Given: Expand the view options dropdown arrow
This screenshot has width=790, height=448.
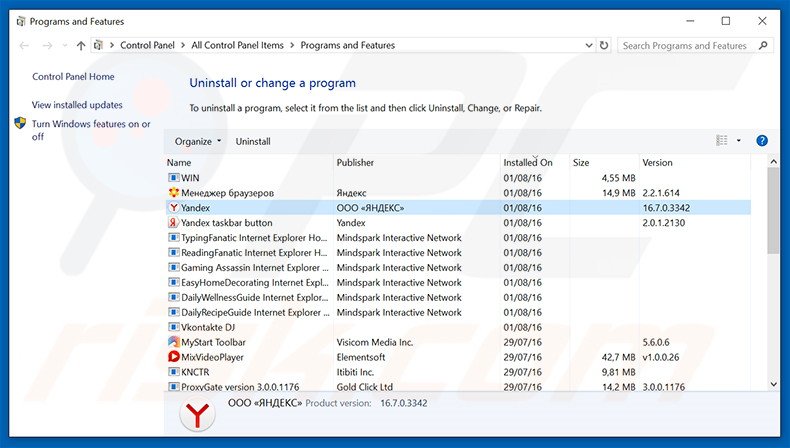Looking at the screenshot, I should tap(739, 141).
